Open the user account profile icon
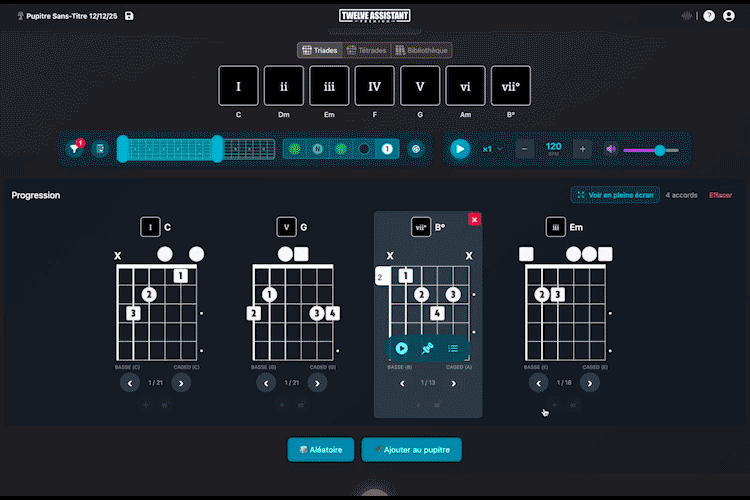This screenshot has height=500, width=750. pyautogui.click(x=731, y=16)
